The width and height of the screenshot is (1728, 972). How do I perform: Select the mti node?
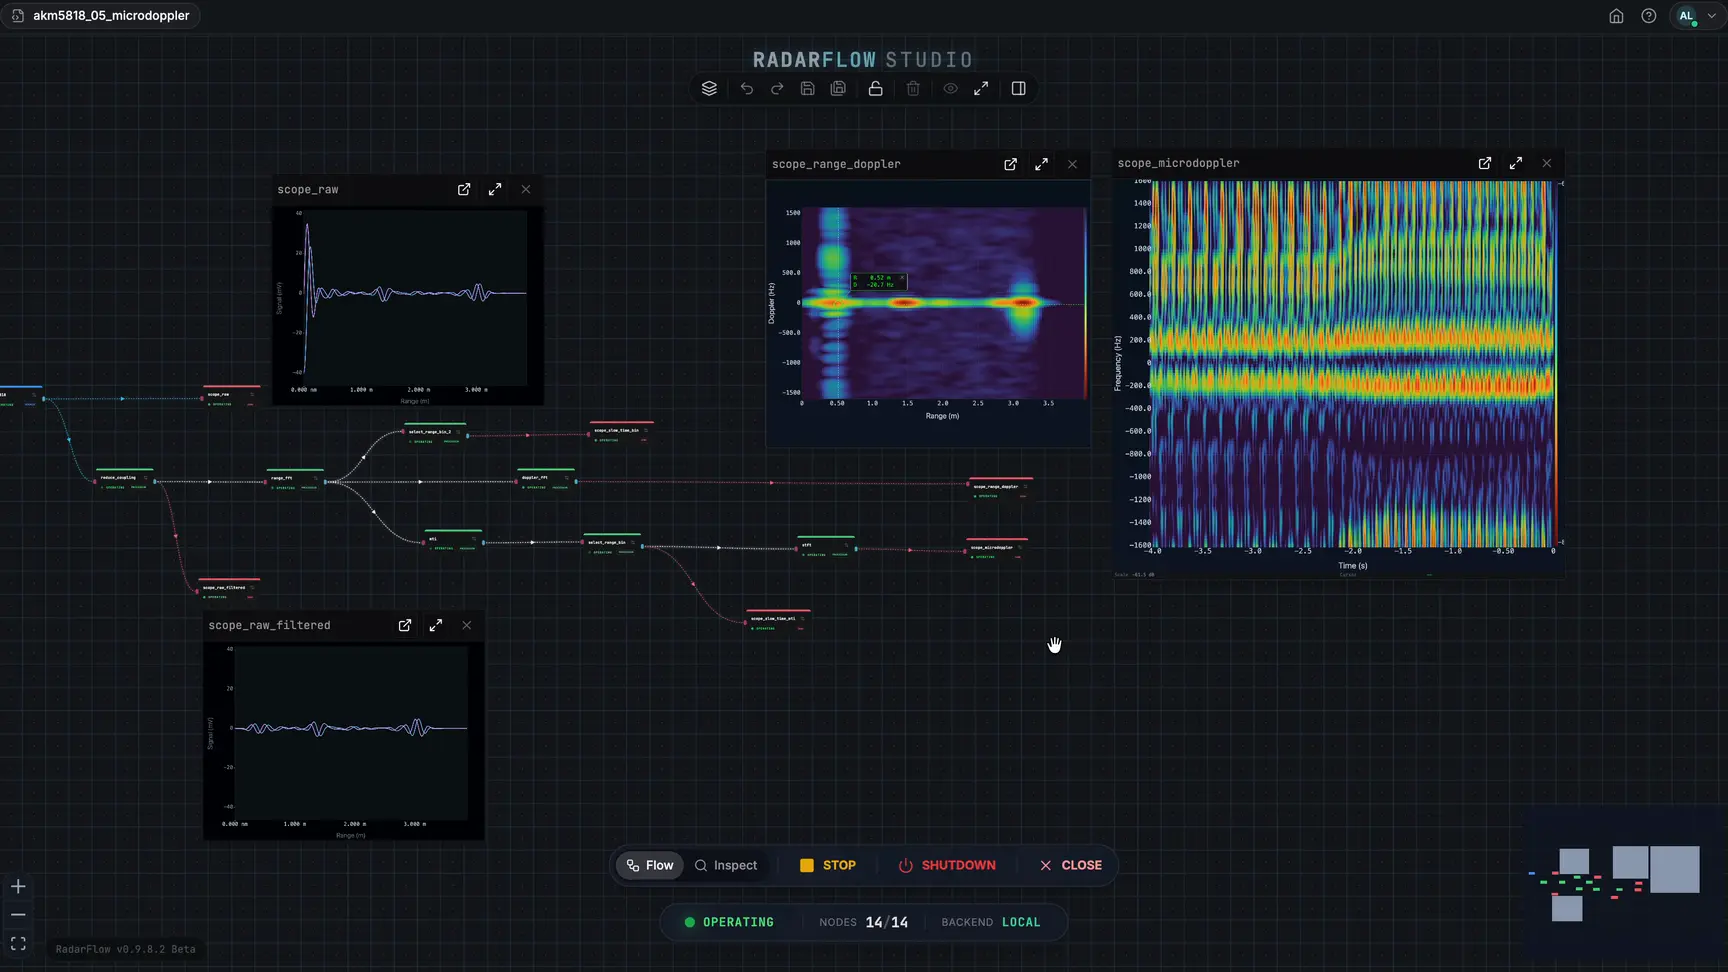pos(453,540)
